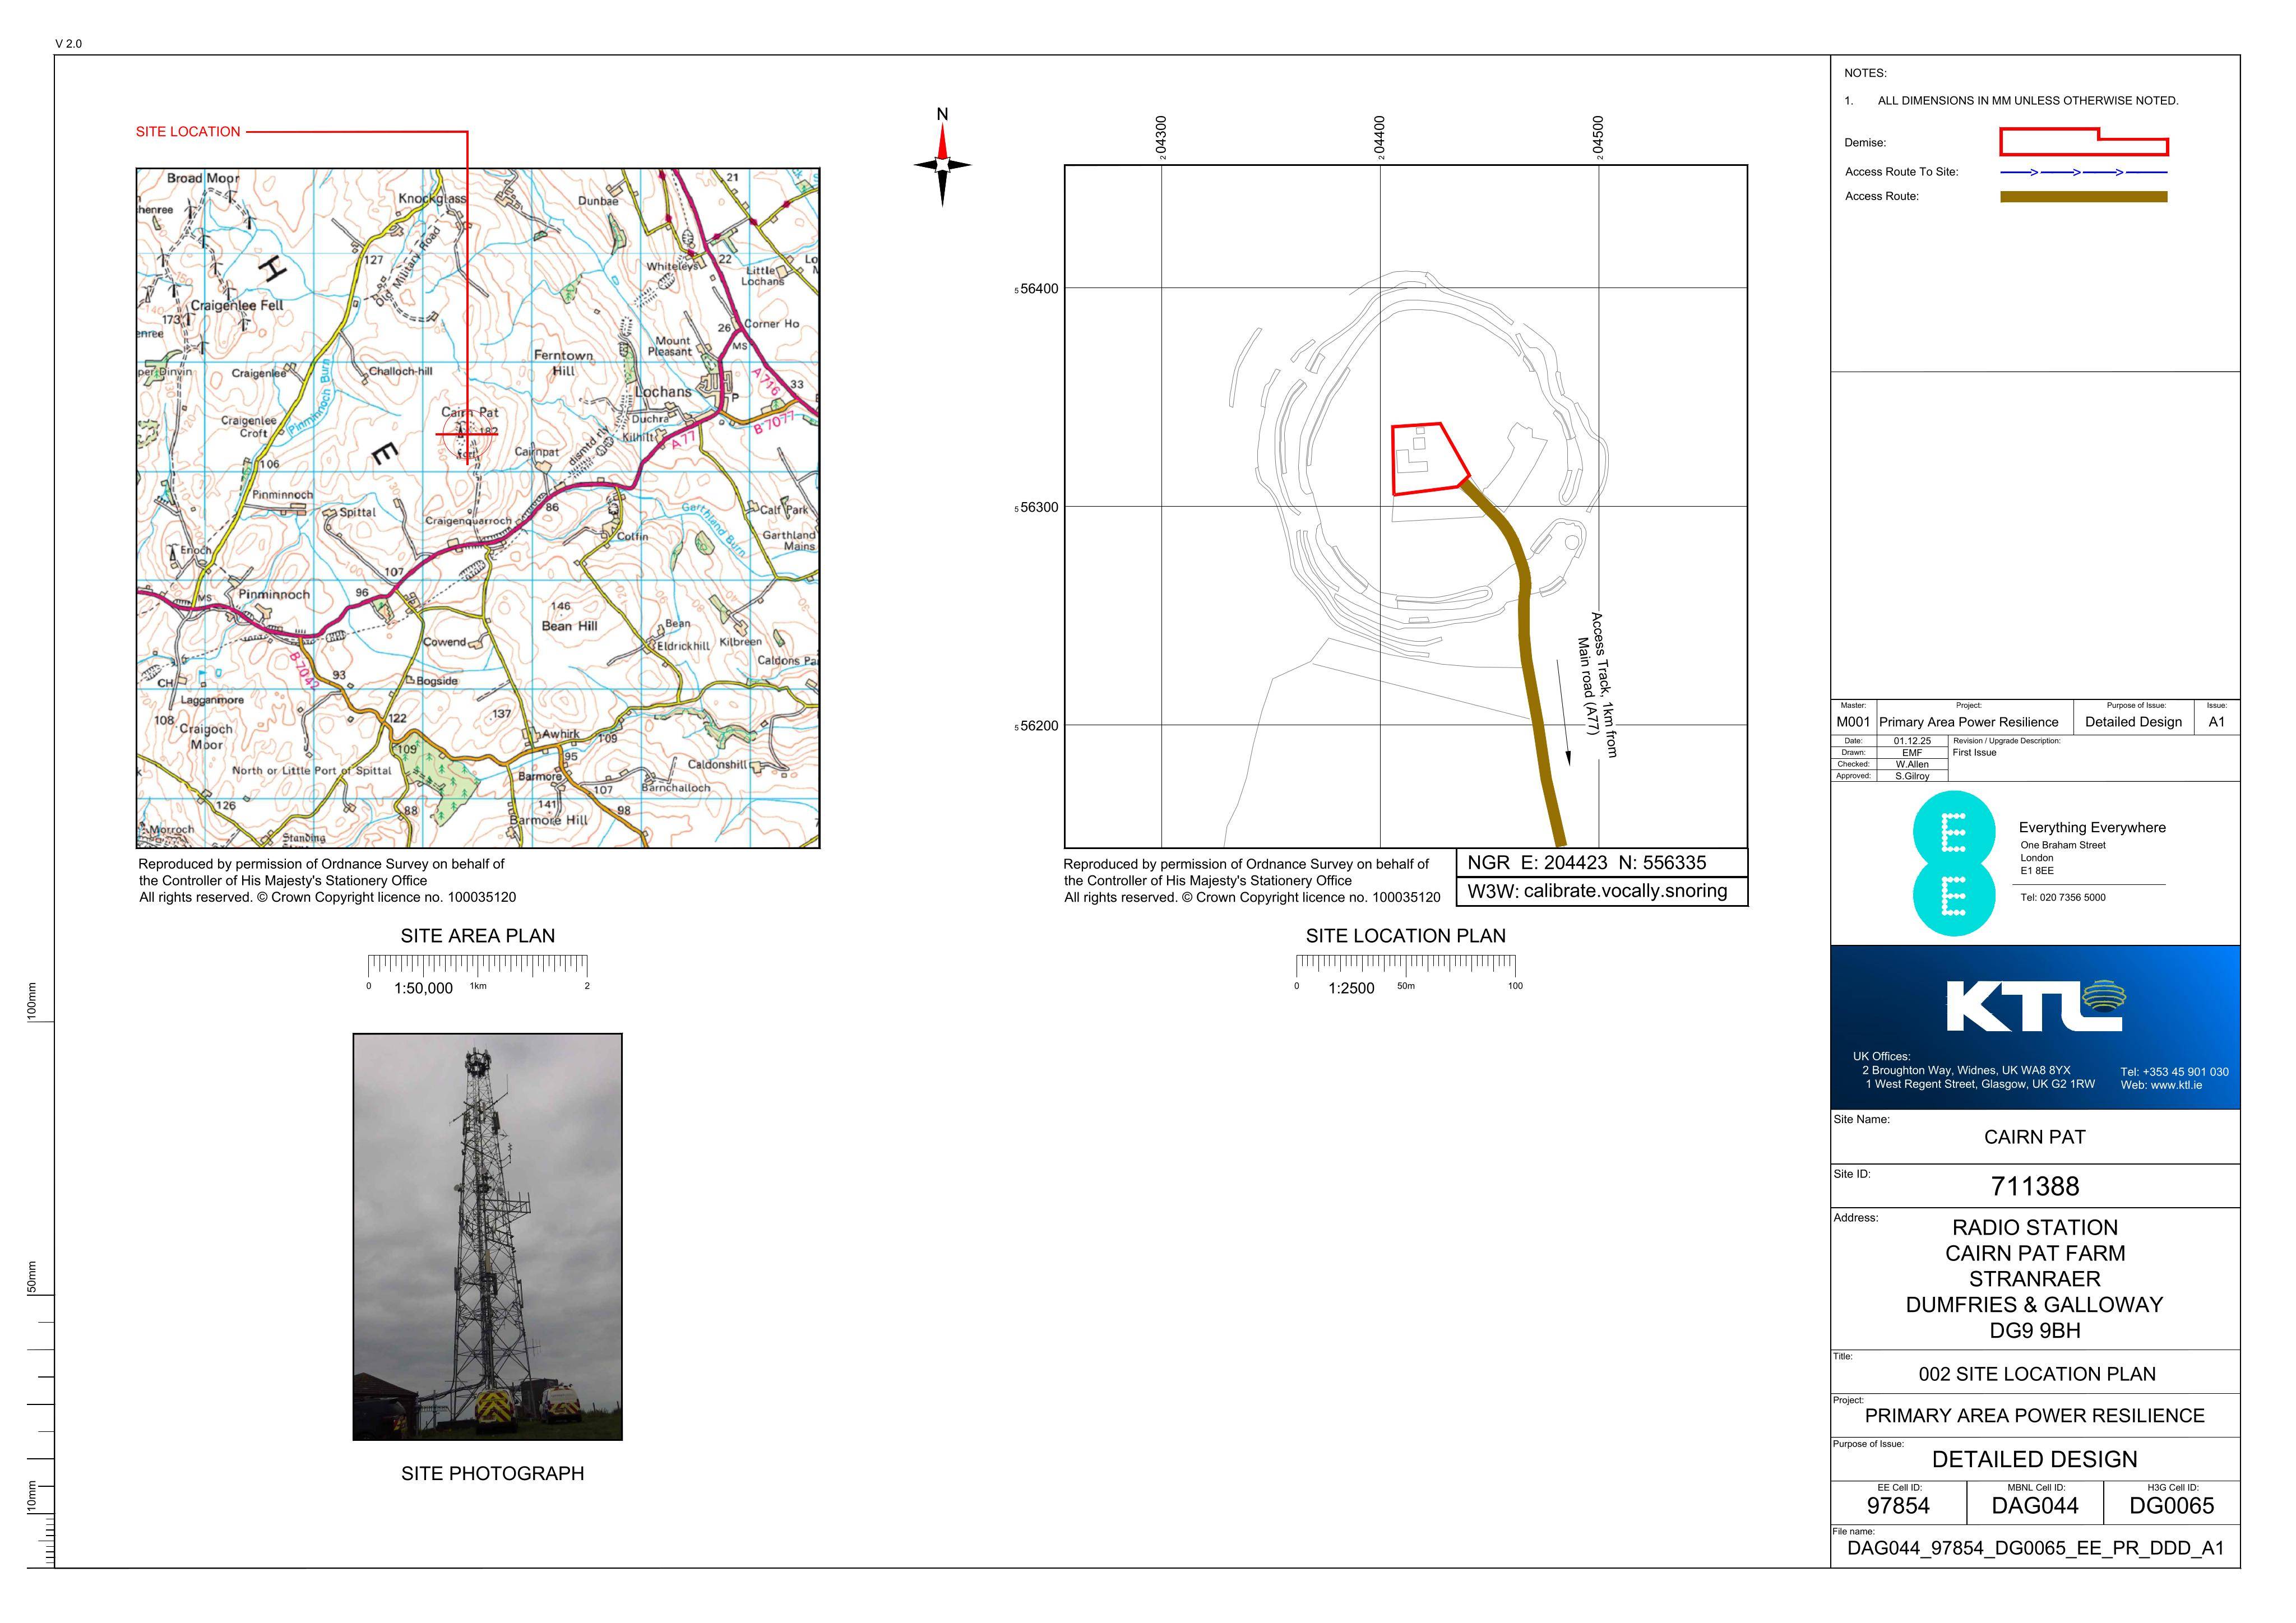Click the Master value M001
The width and height of the screenshot is (2296, 1623).
pos(1852,722)
